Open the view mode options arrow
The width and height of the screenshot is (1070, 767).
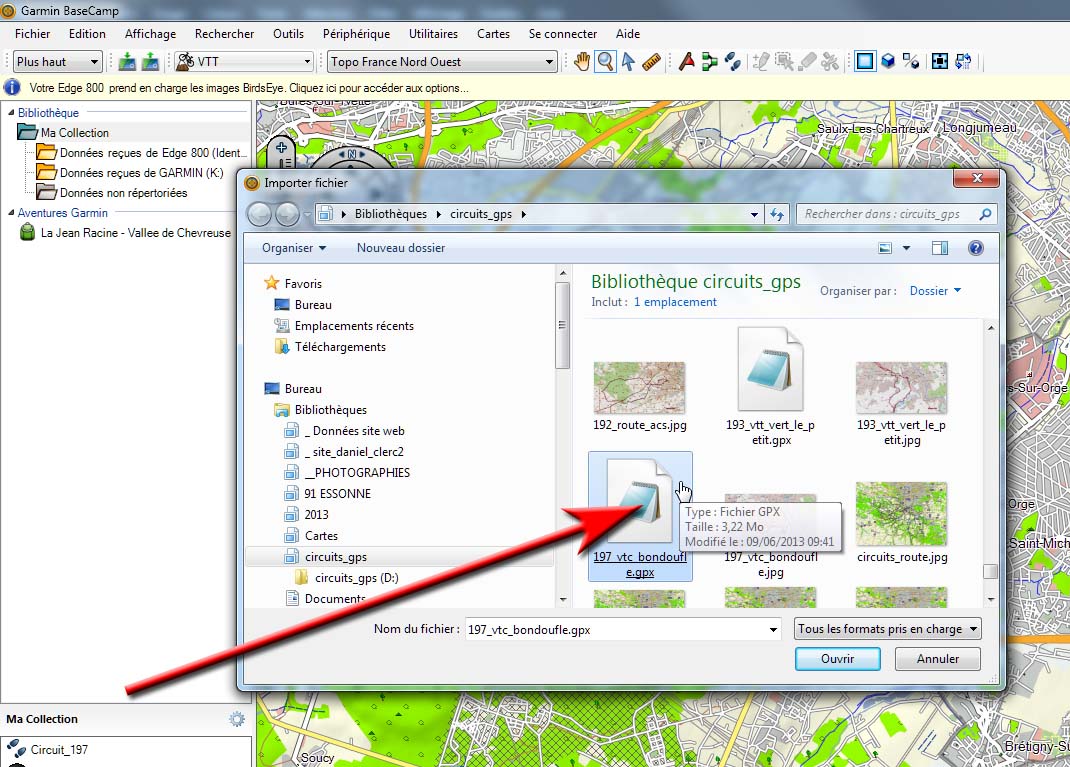tap(906, 248)
